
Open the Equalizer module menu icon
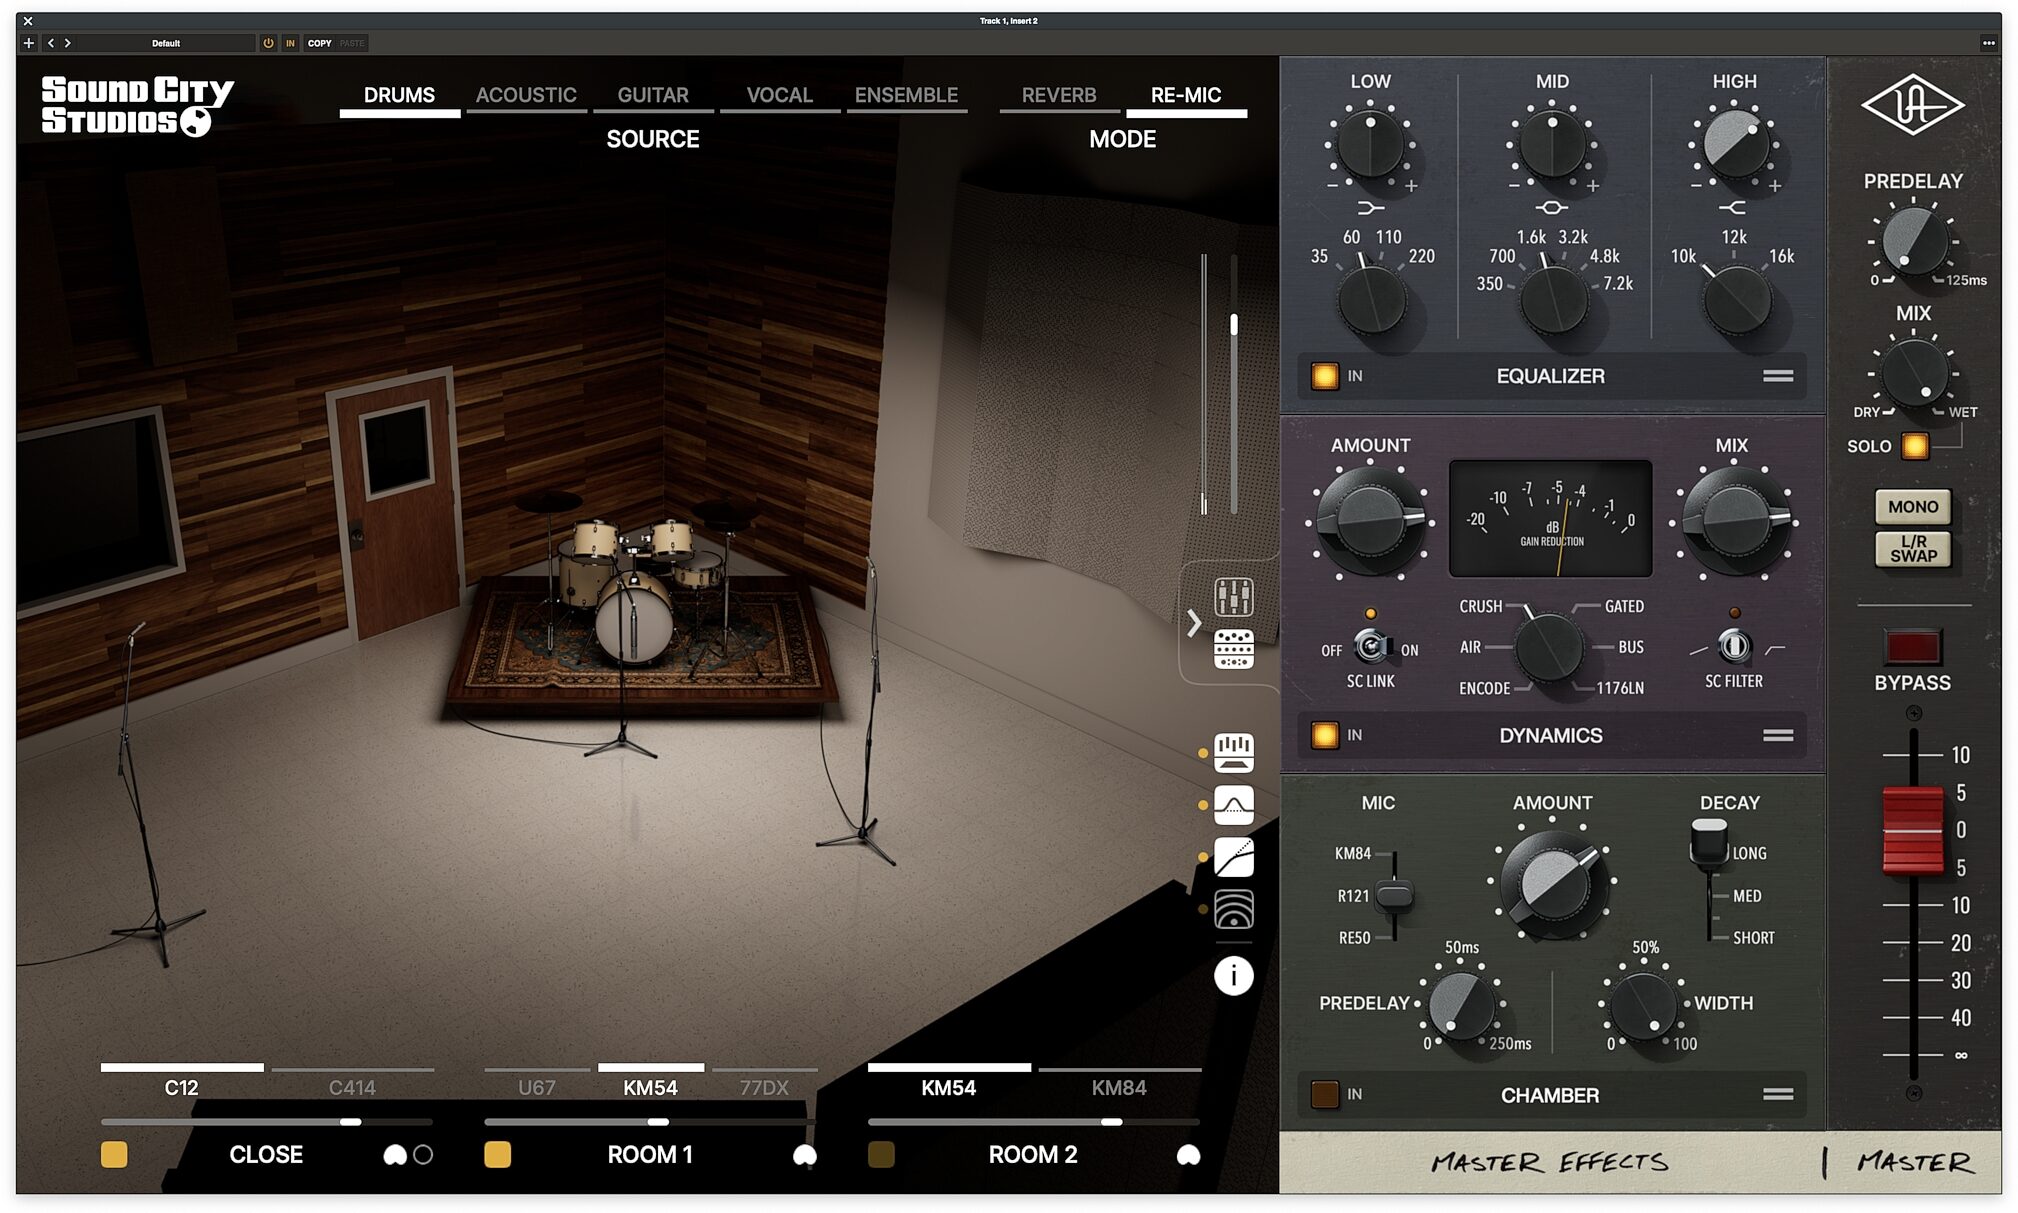click(x=1777, y=376)
